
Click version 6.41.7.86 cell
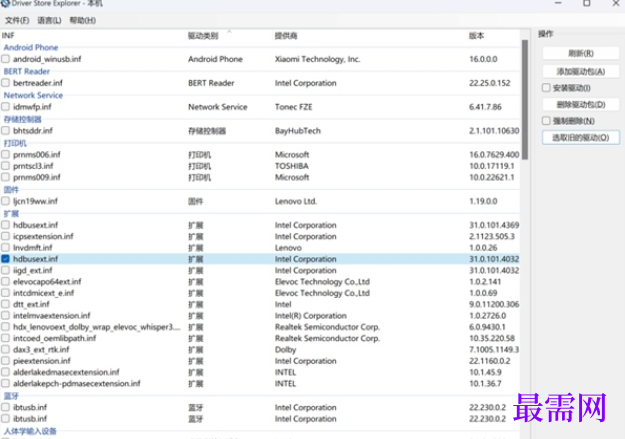485,107
